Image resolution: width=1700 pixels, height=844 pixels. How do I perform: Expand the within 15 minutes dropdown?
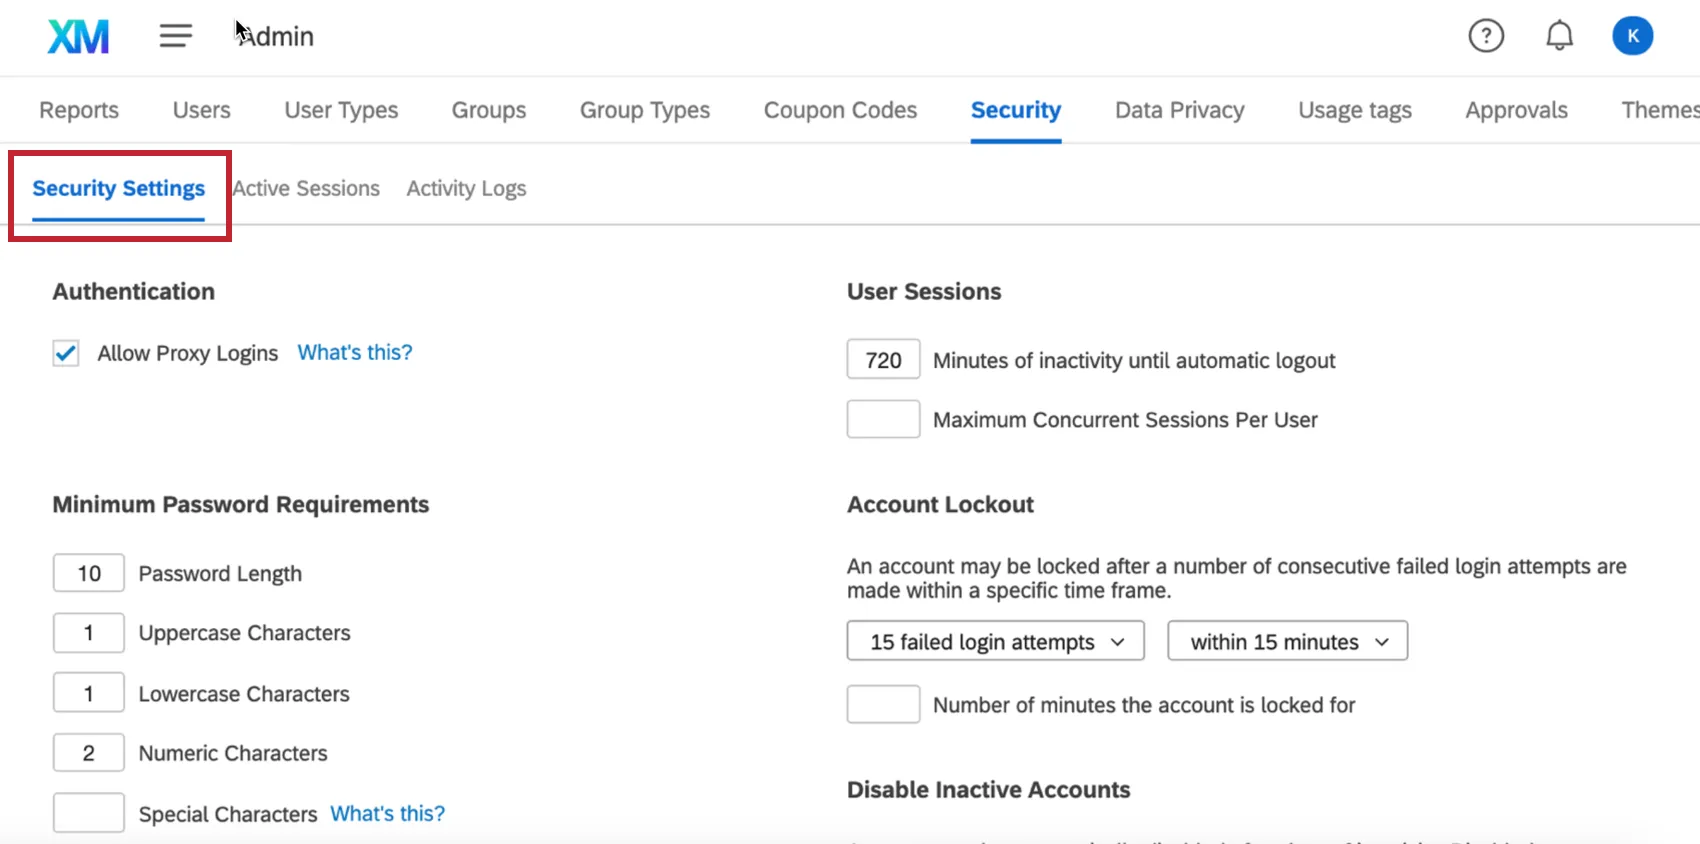pyautogui.click(x=1287, y=642)
